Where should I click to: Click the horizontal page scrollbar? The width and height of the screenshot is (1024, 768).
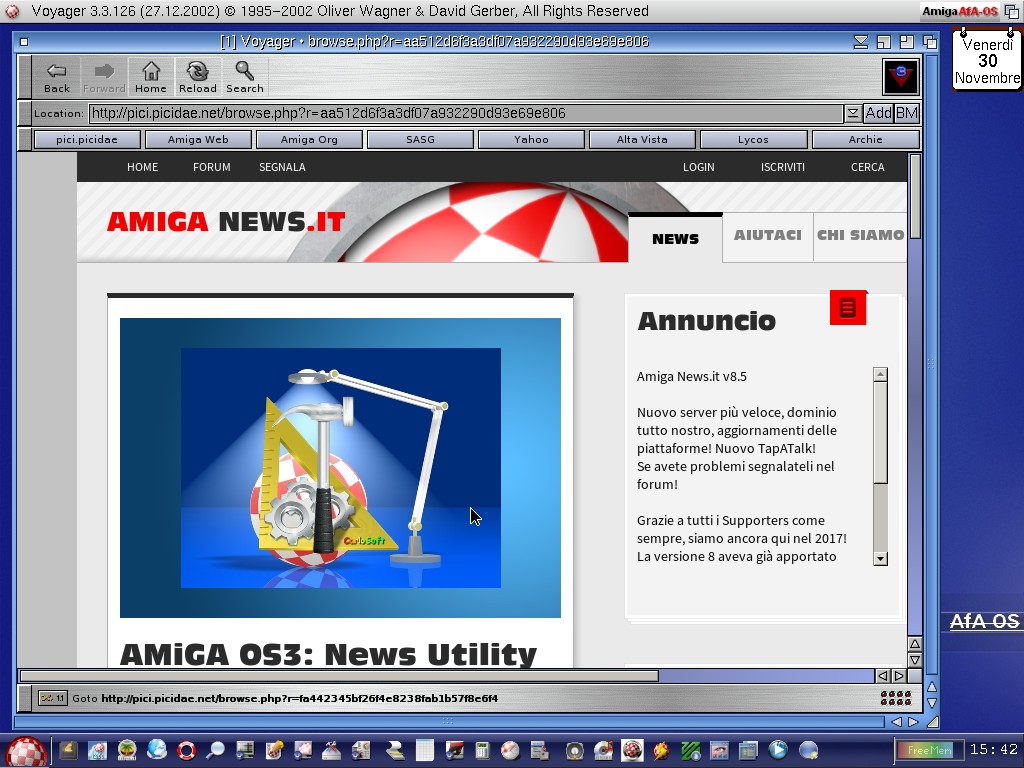pos(340,676)
